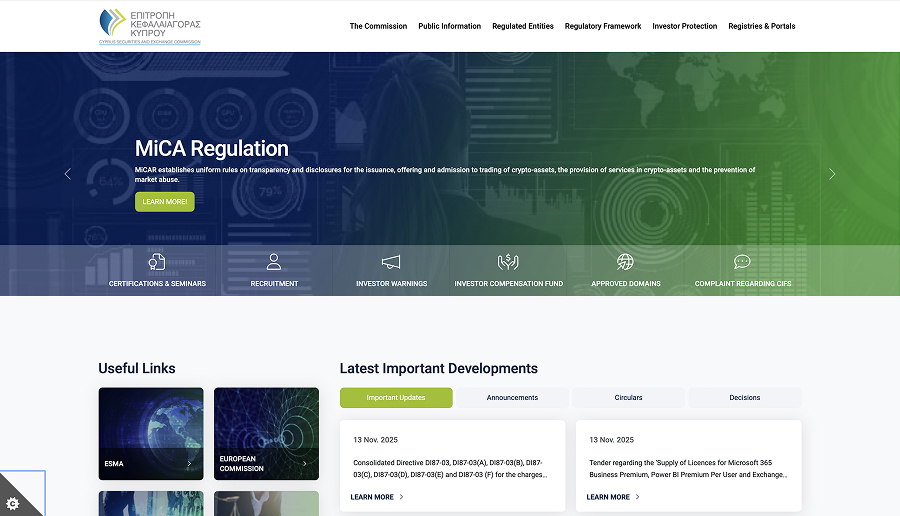
Task: Open the Regulatory Framework menu
Action: [x=603, y=26]
